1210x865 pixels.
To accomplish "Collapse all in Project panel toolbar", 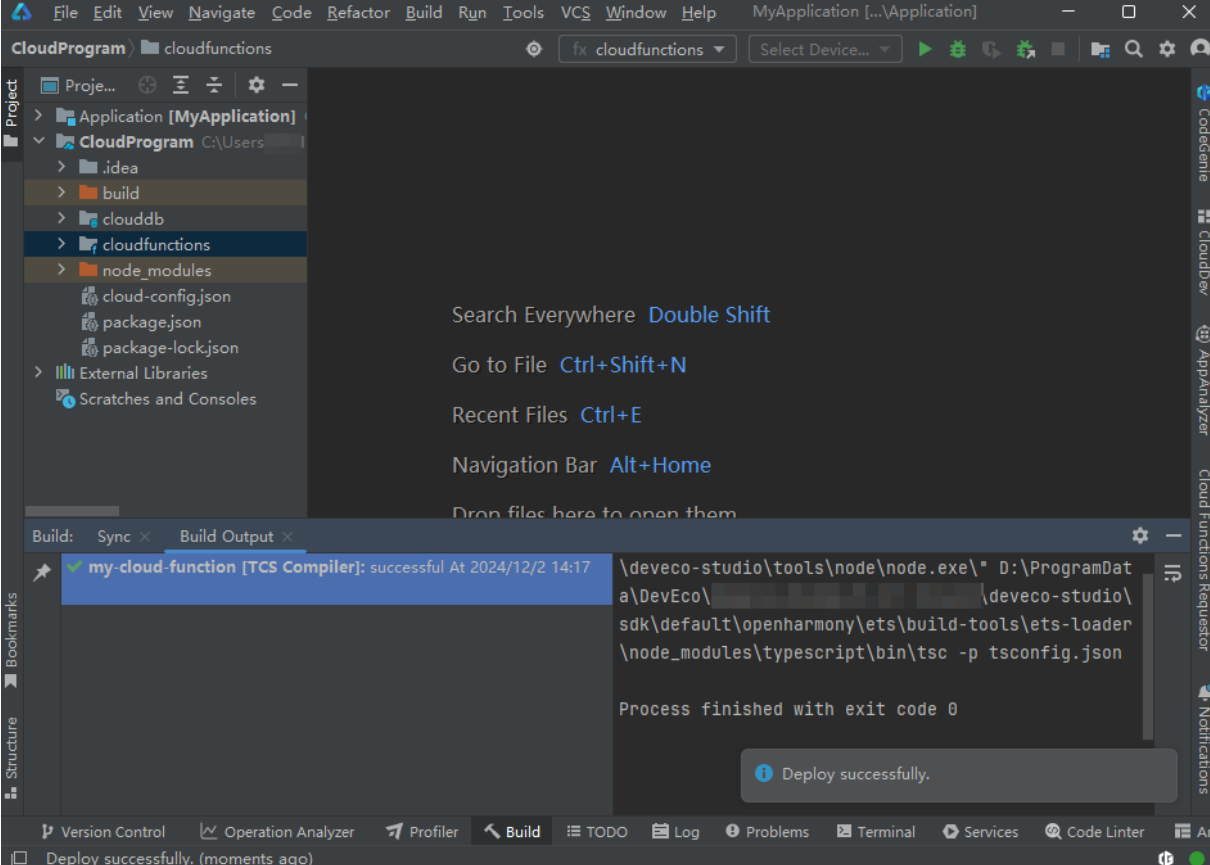I will click(x=214, y=85).
